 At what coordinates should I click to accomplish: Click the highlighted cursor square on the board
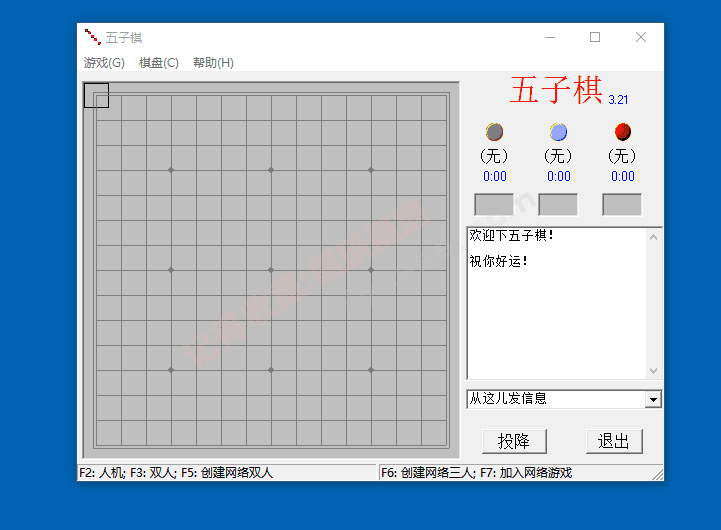point(97,96)
